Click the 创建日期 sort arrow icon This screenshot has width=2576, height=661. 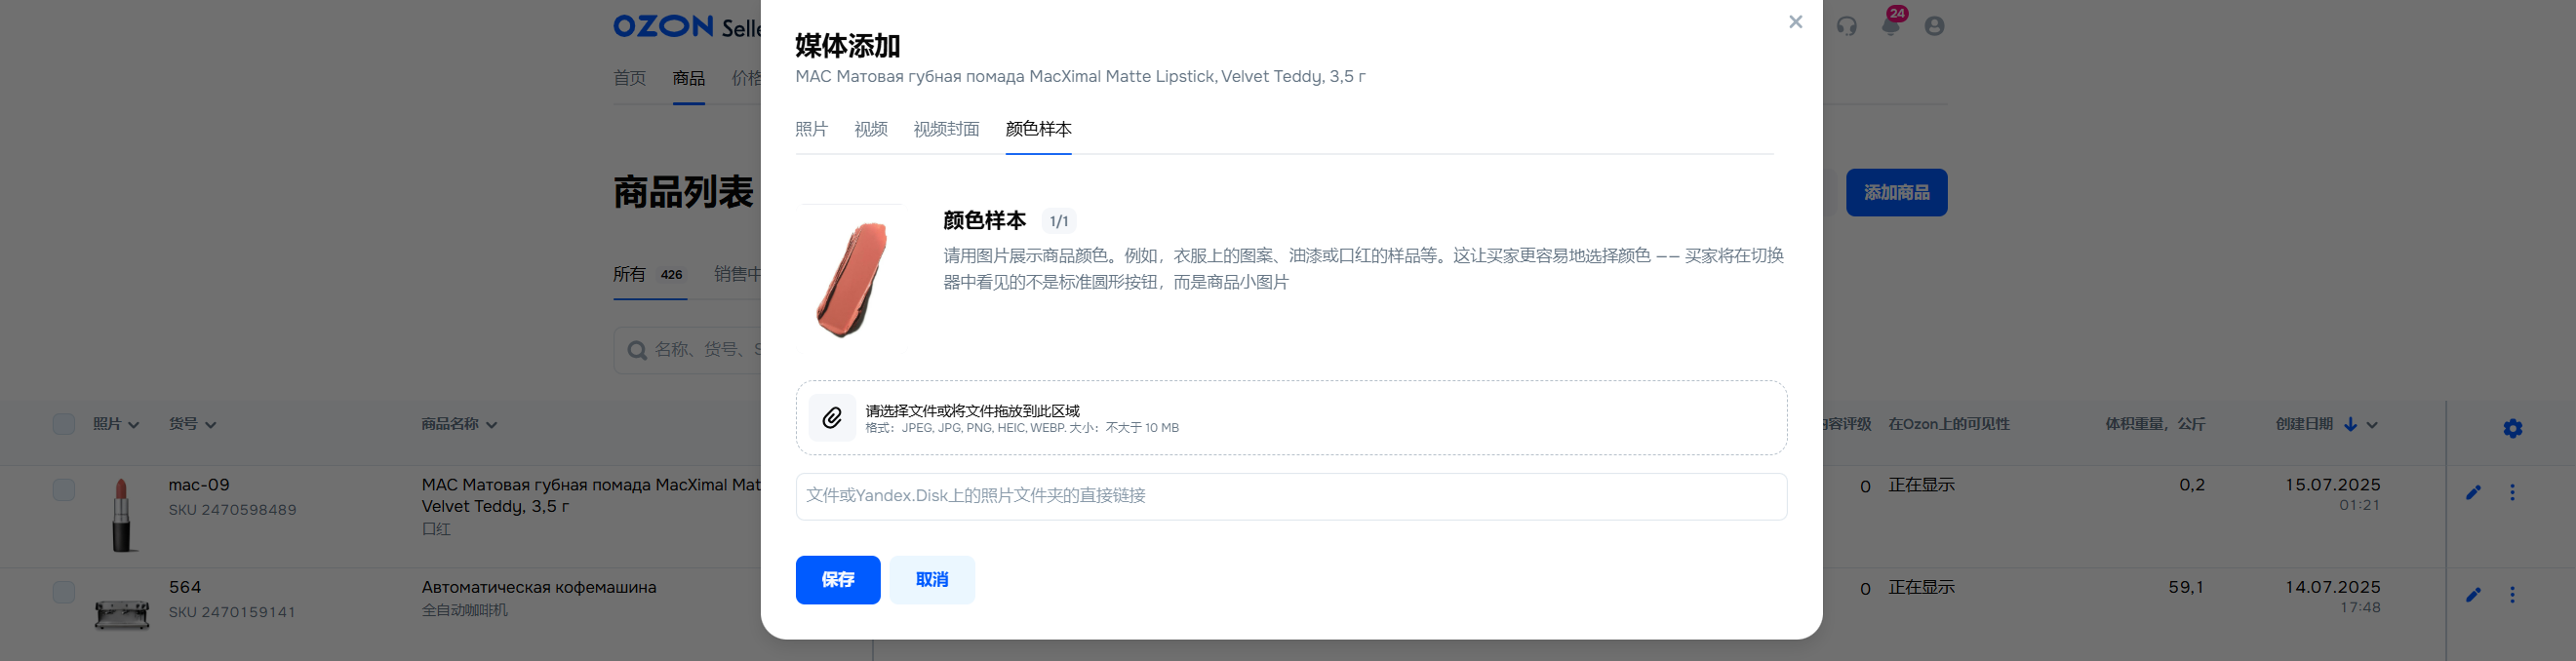(2350, 424)
